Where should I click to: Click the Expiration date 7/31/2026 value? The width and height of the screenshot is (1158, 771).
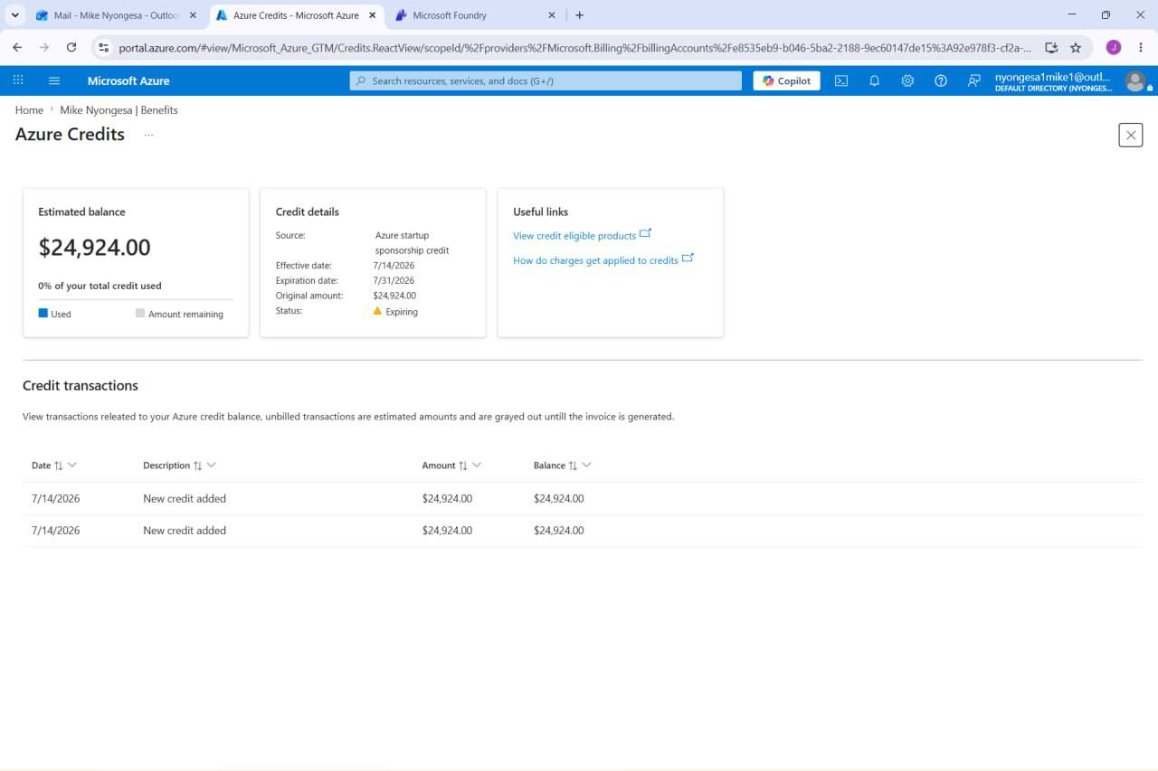coord(394,281)
